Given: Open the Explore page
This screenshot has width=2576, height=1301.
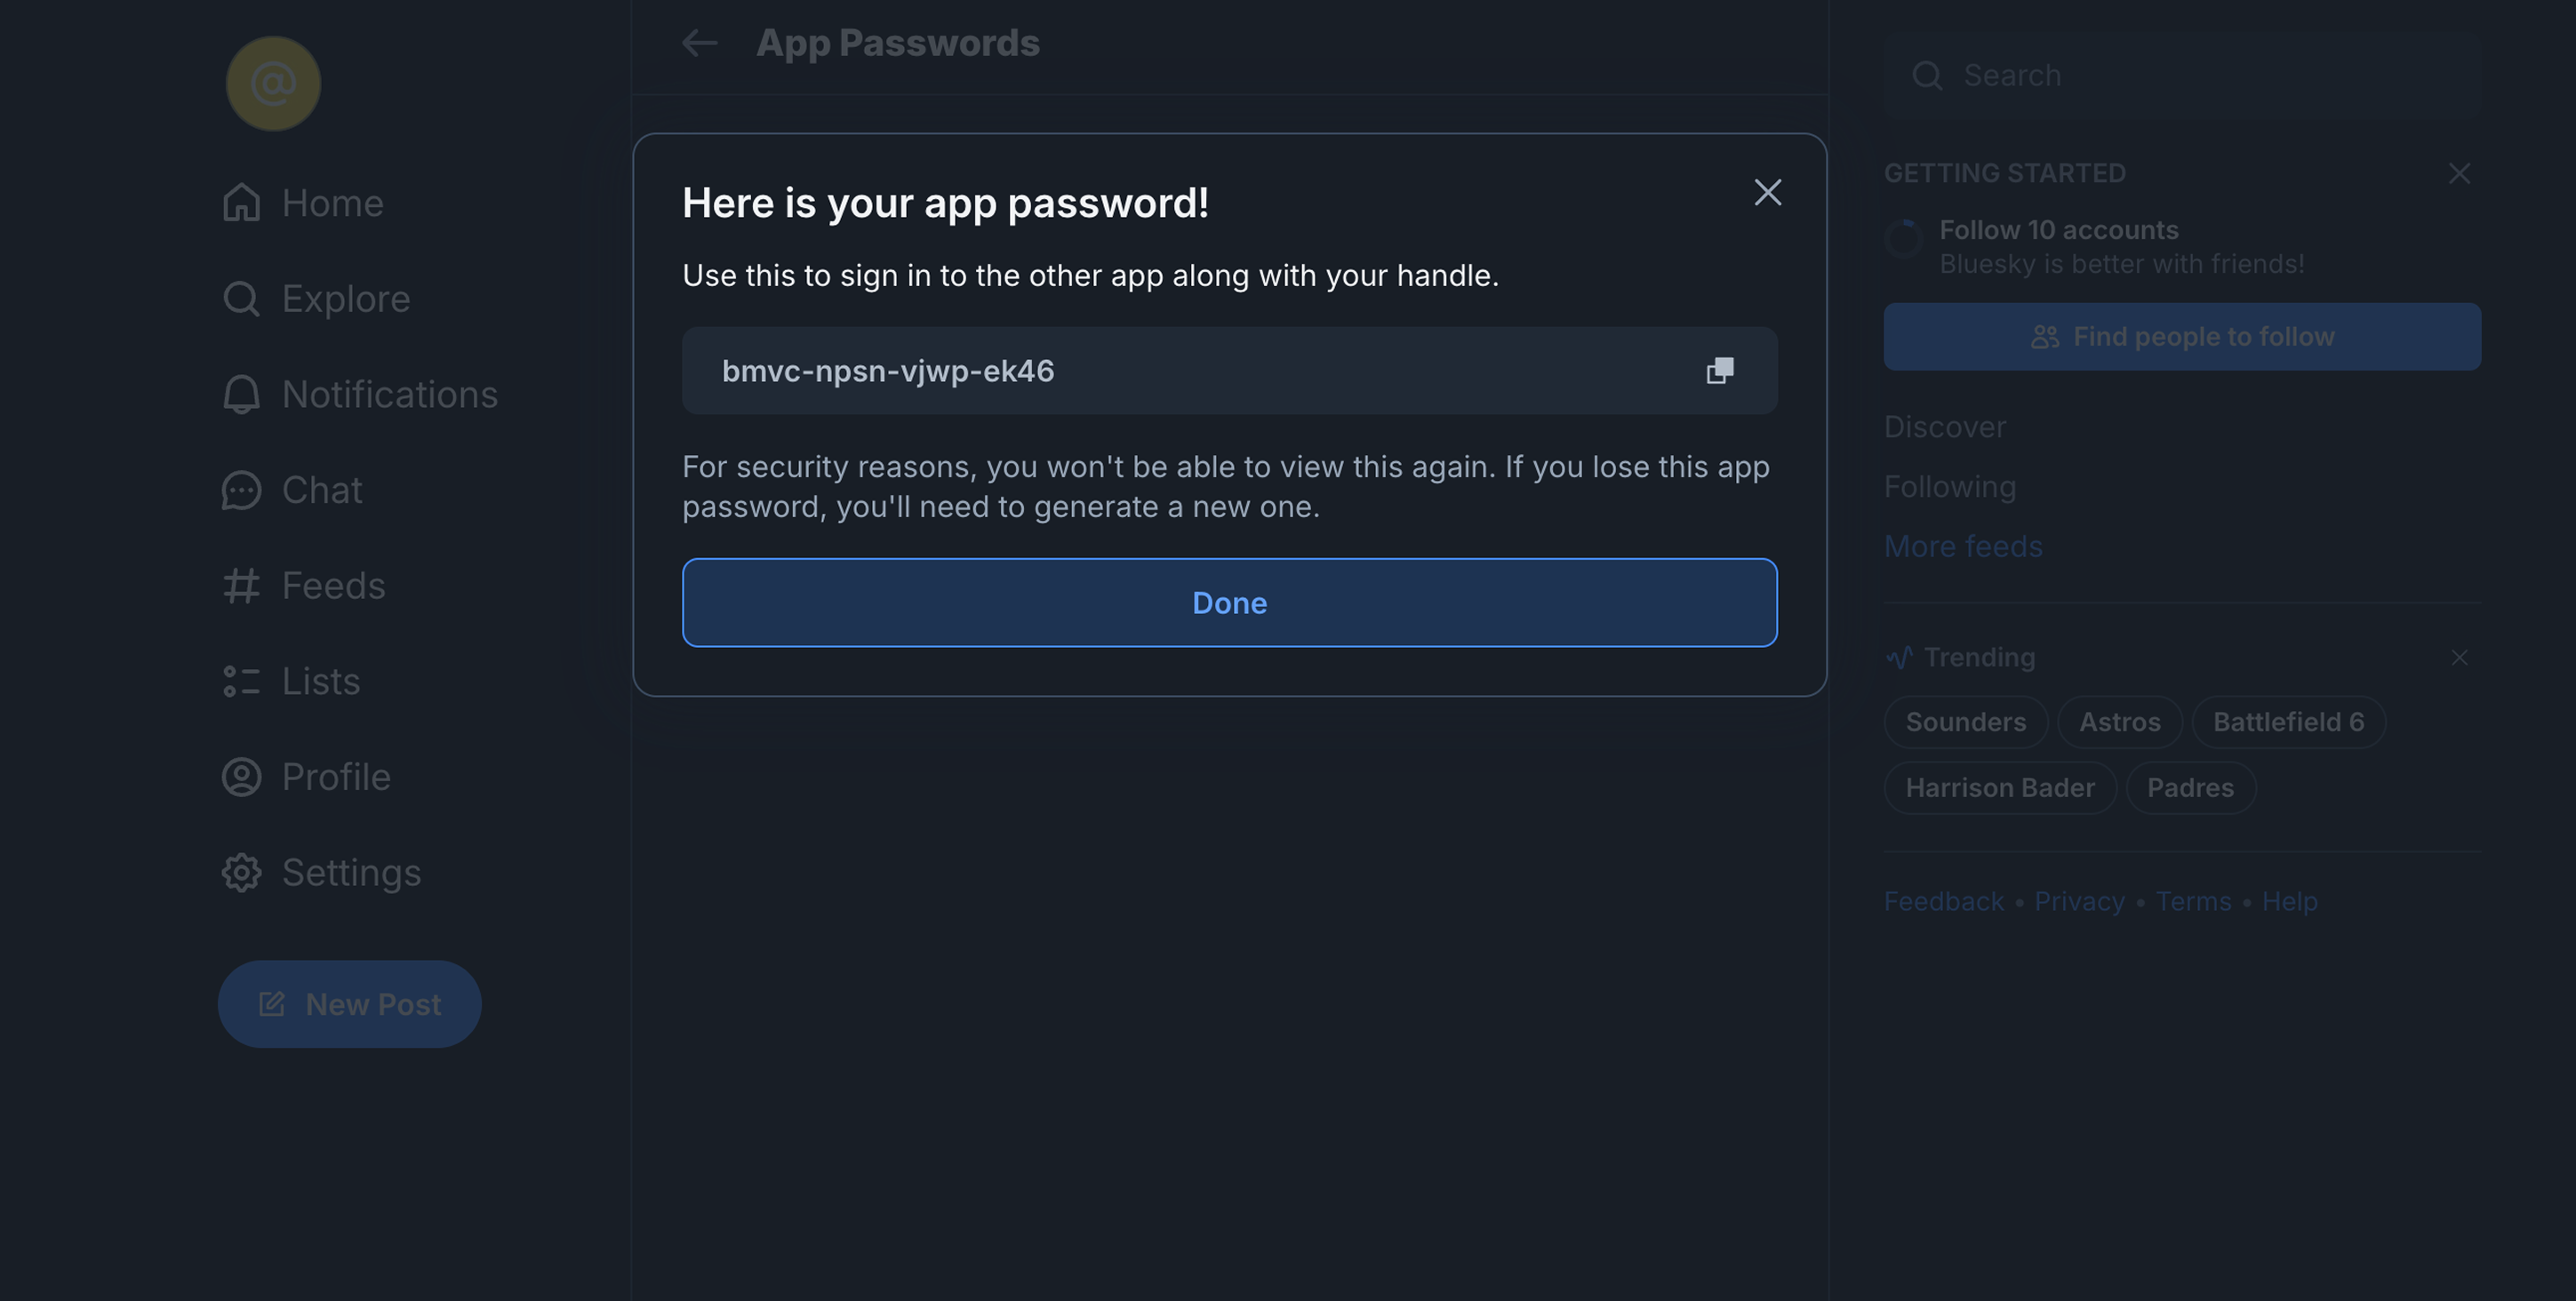Looking at the screenshot, I should coord(316,299).
